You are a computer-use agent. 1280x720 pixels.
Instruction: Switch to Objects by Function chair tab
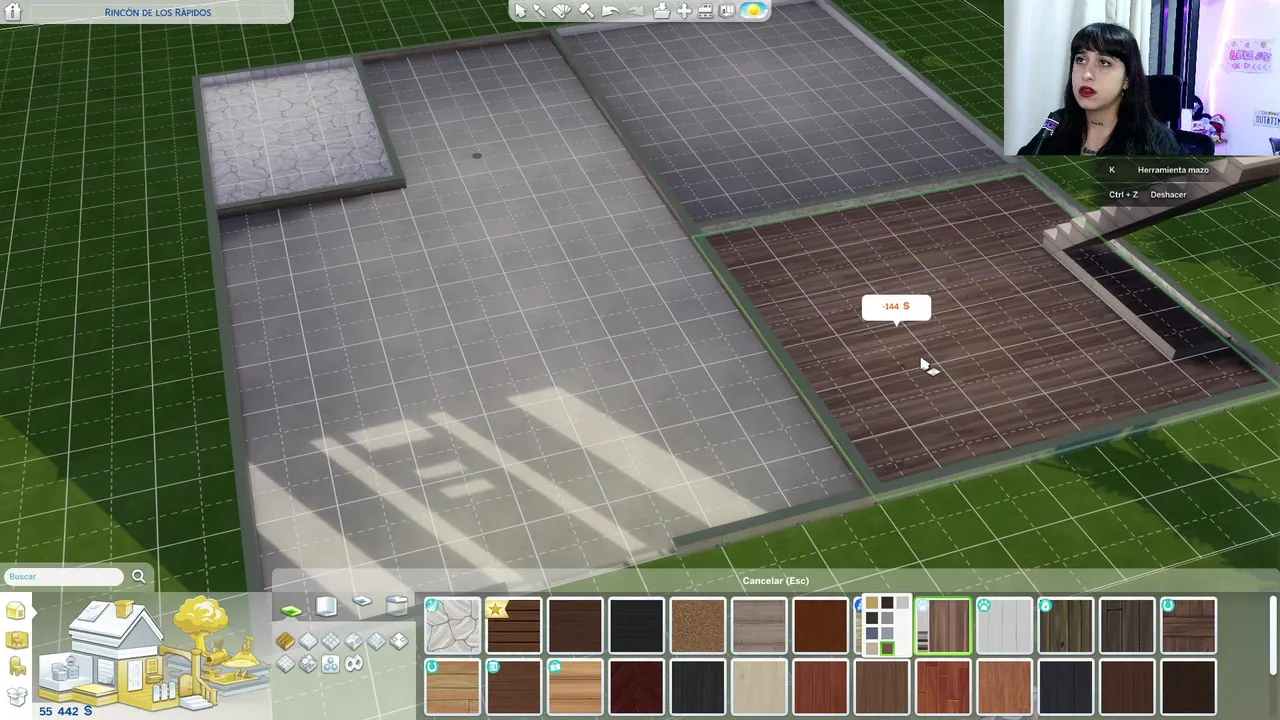pyautogui.click(x=16, y=668)
